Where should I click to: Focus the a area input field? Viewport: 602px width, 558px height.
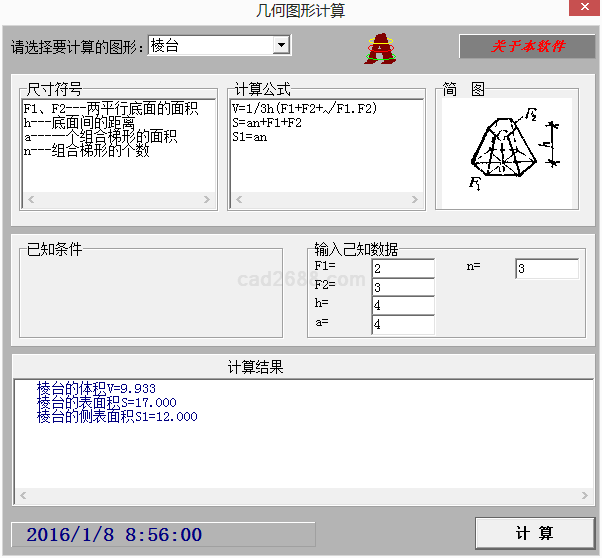(x=402, y=325)
